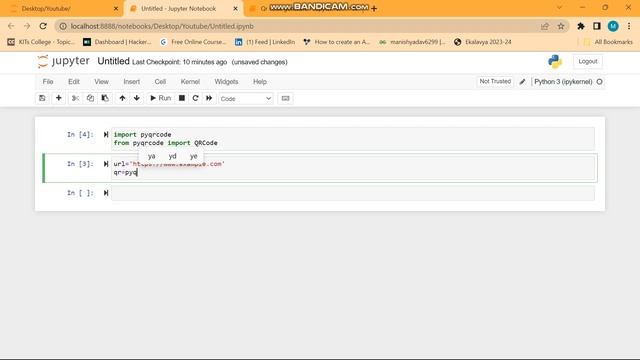Cut selected cells with the scissors icon
Viewport: 640px width, 360px height.
(75, 98)
